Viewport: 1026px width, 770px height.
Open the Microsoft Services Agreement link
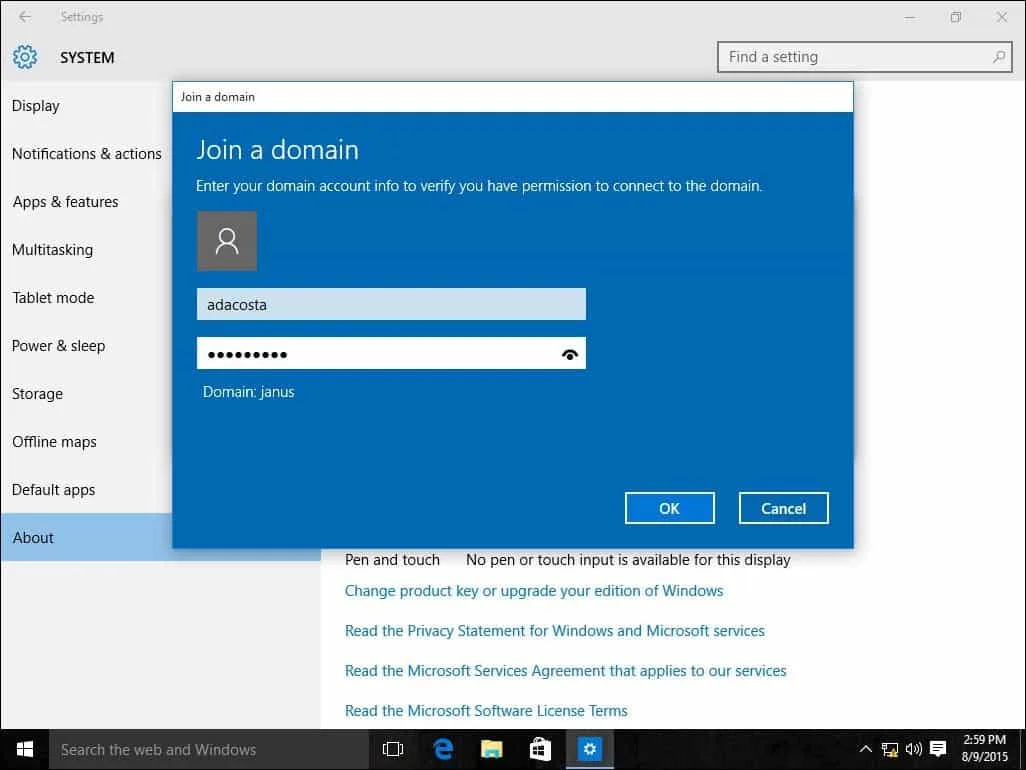tap(565, 671)
